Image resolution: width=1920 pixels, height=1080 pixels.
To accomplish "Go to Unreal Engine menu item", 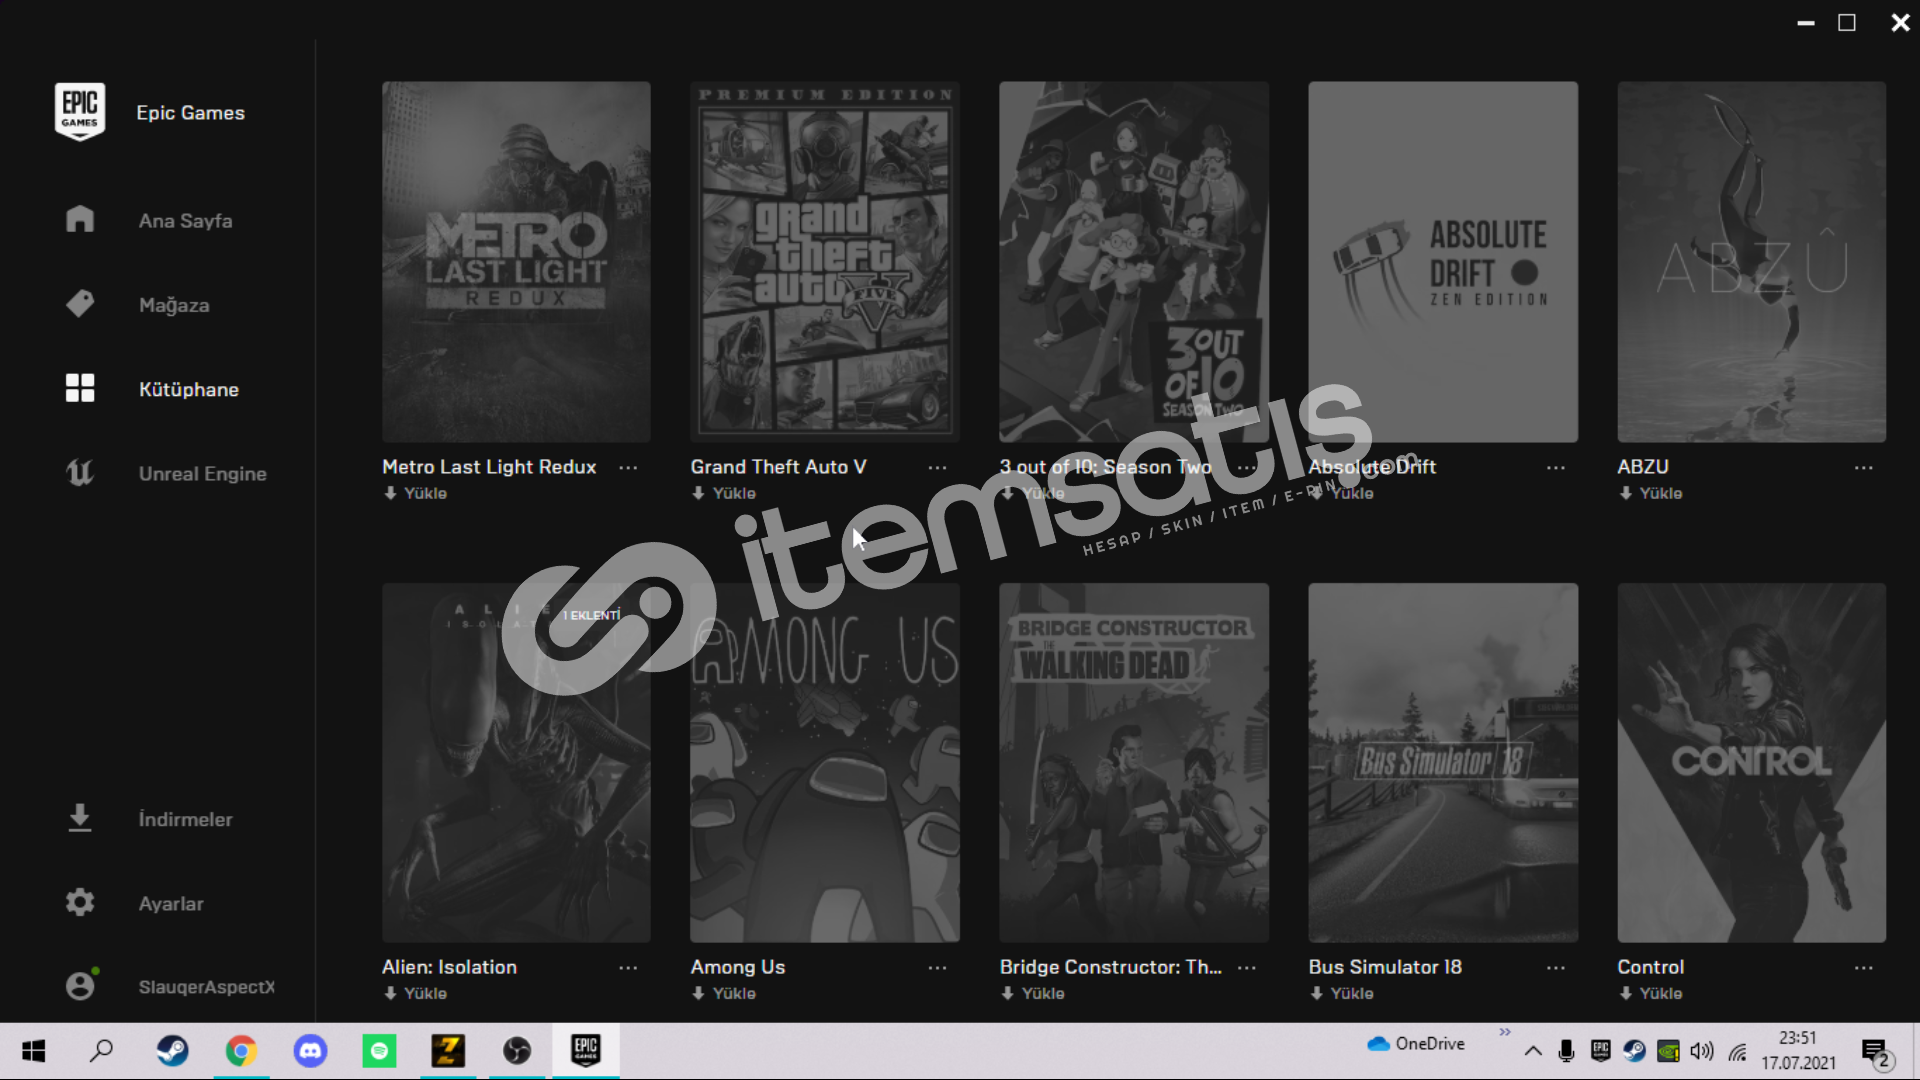I will tap(203, 474).
